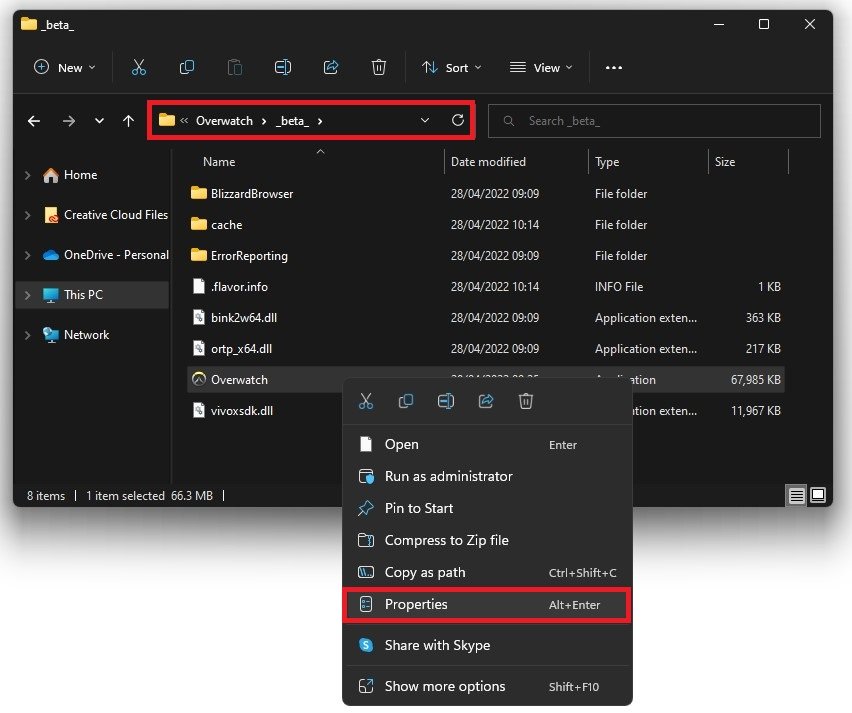Click the Delete trash icon in the toolbar

click(x=379, y=67)
